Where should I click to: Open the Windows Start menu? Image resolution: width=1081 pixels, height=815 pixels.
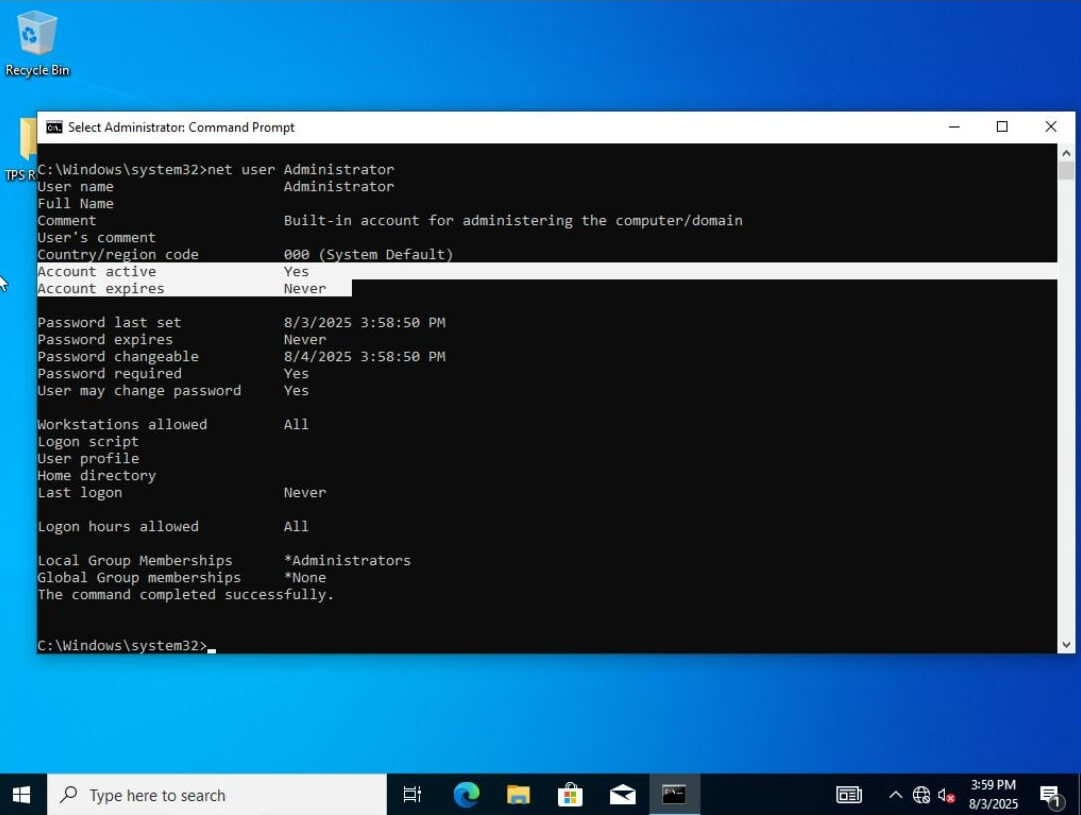pyautogui.click(x=21, y=795)
